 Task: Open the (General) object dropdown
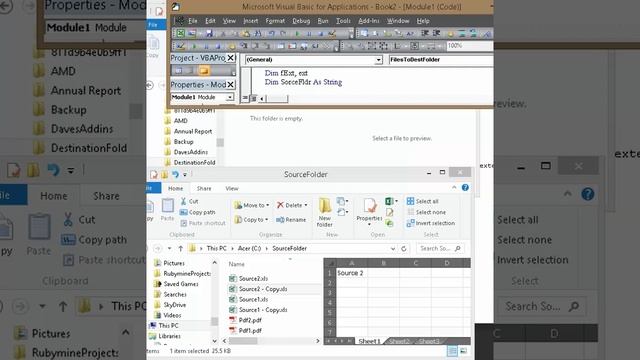[x=378, y=60]
